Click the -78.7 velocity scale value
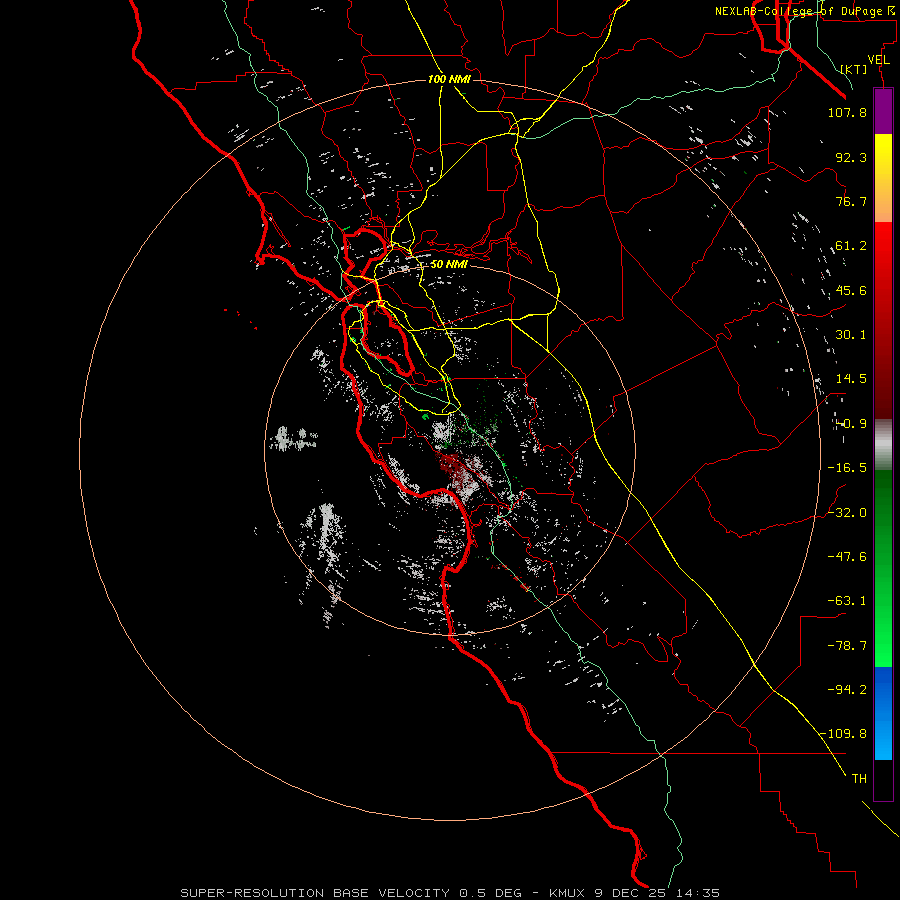 tap(847, 646)
